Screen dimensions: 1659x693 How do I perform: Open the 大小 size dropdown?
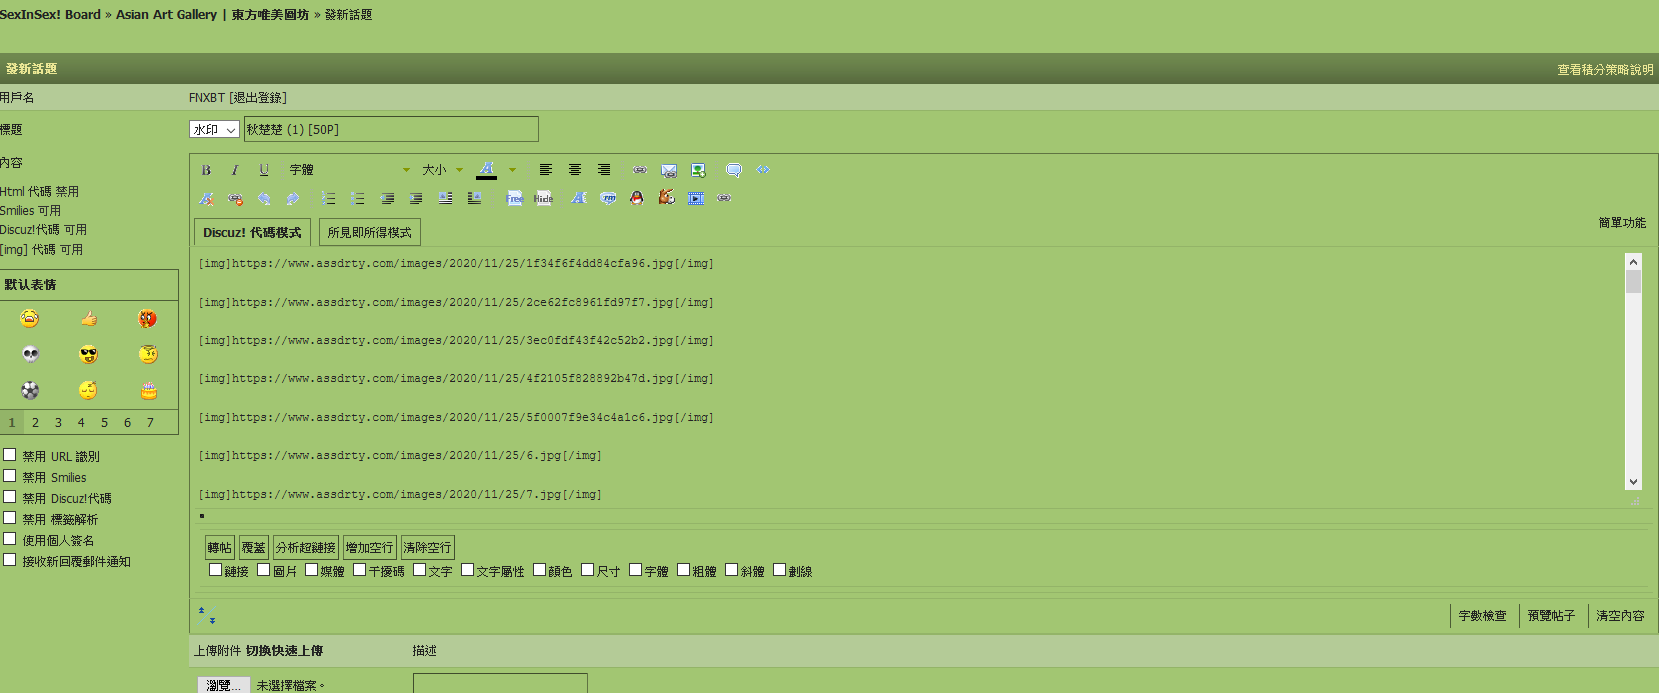point(442,170)
